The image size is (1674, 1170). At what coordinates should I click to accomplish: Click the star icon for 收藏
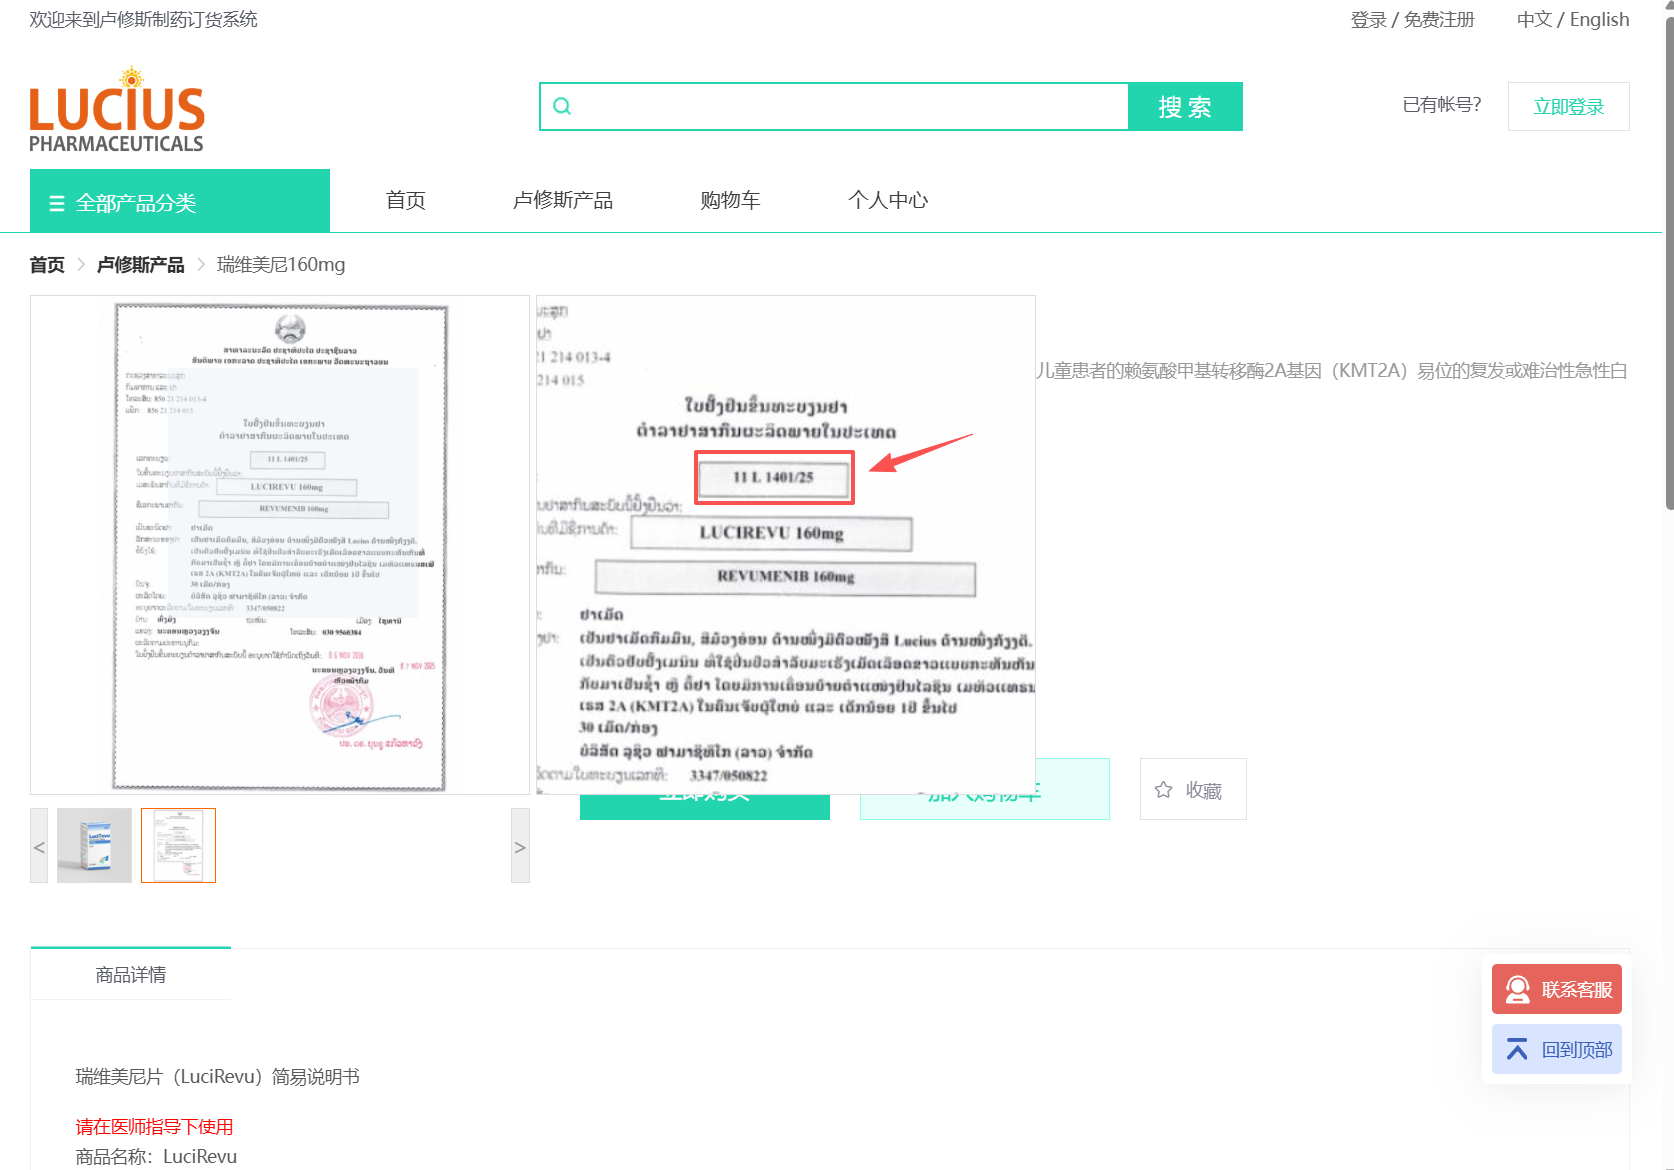point(1163,790)
